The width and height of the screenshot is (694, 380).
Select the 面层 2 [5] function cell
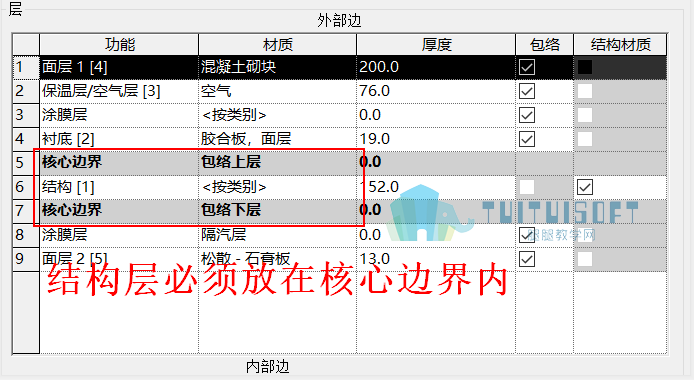click(119, 259)
